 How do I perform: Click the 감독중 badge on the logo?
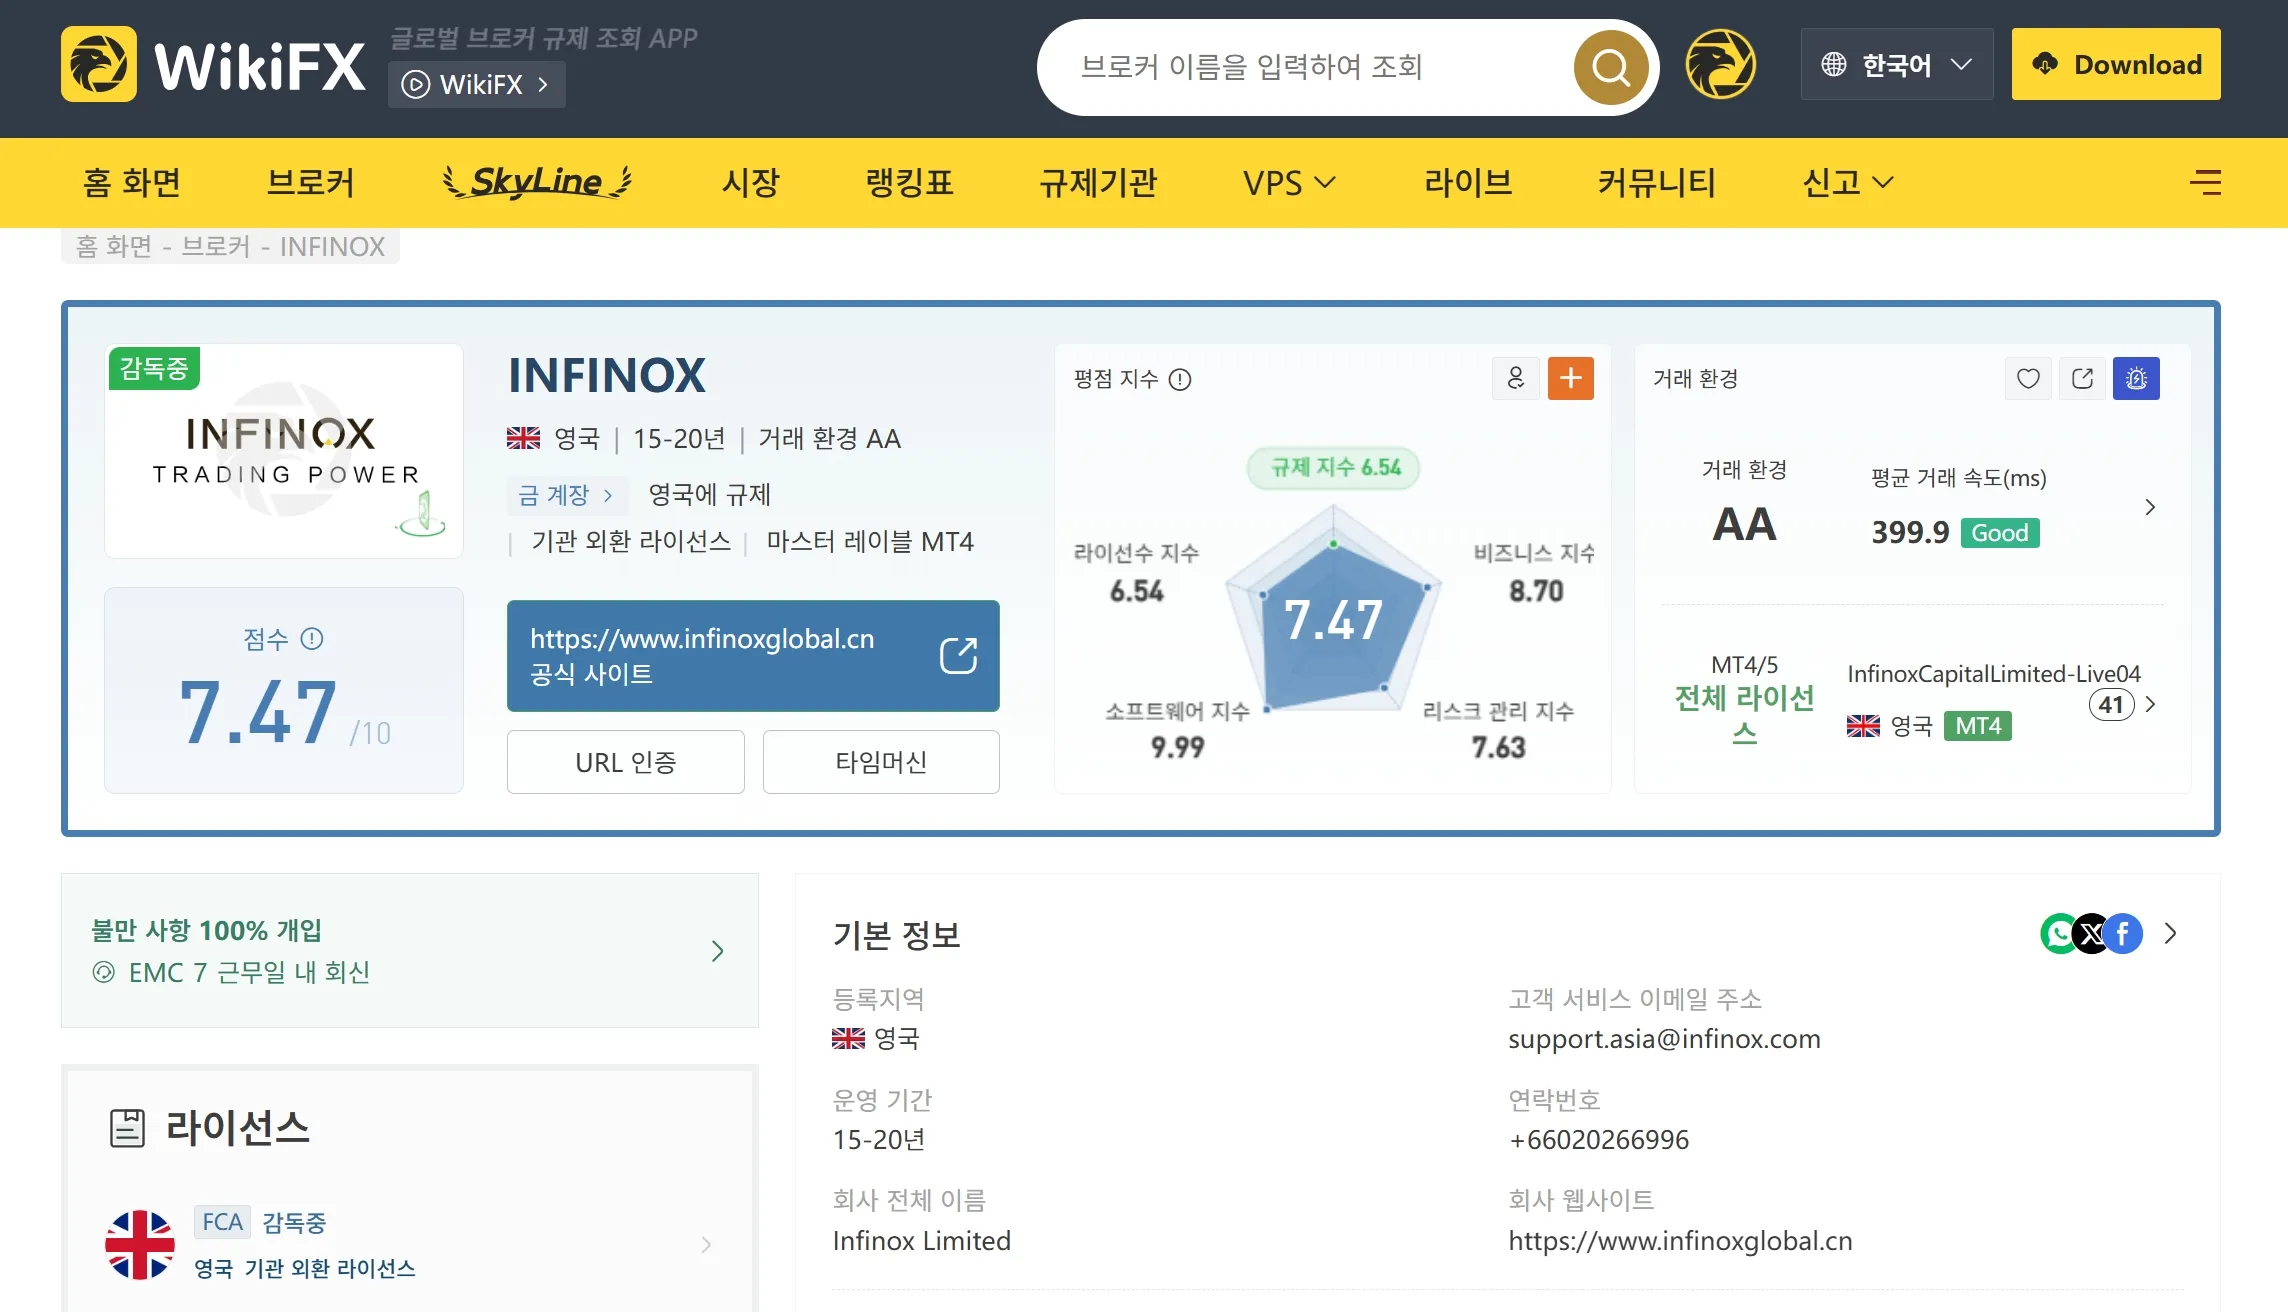154,368
